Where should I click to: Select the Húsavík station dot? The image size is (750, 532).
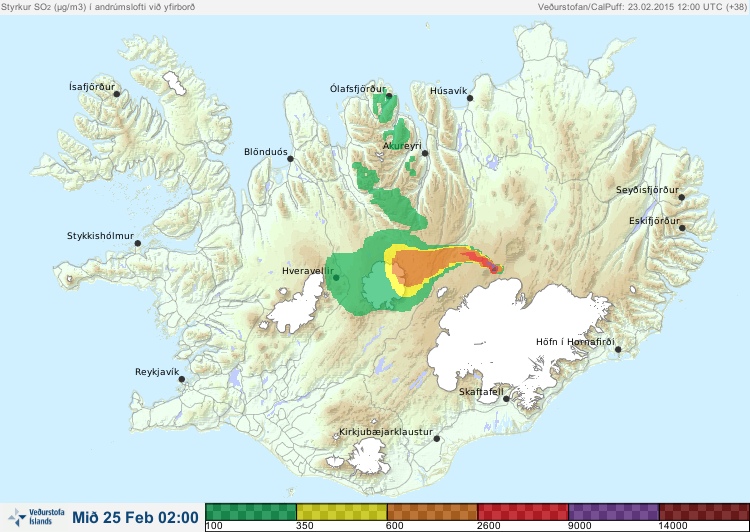tap(470, 98)
